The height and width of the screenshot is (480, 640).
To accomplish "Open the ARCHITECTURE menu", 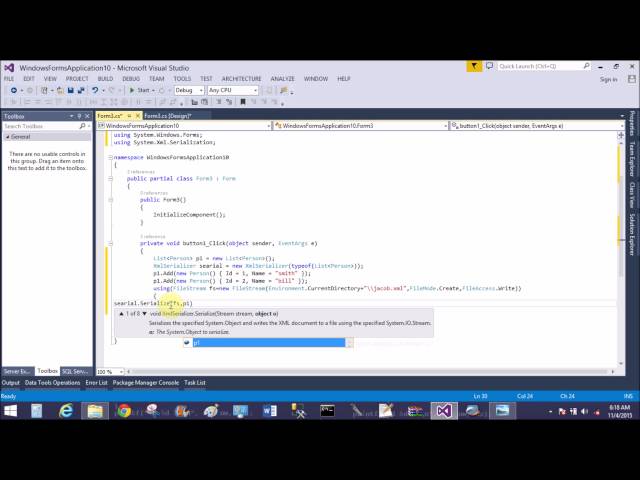I will coord(241,79).
